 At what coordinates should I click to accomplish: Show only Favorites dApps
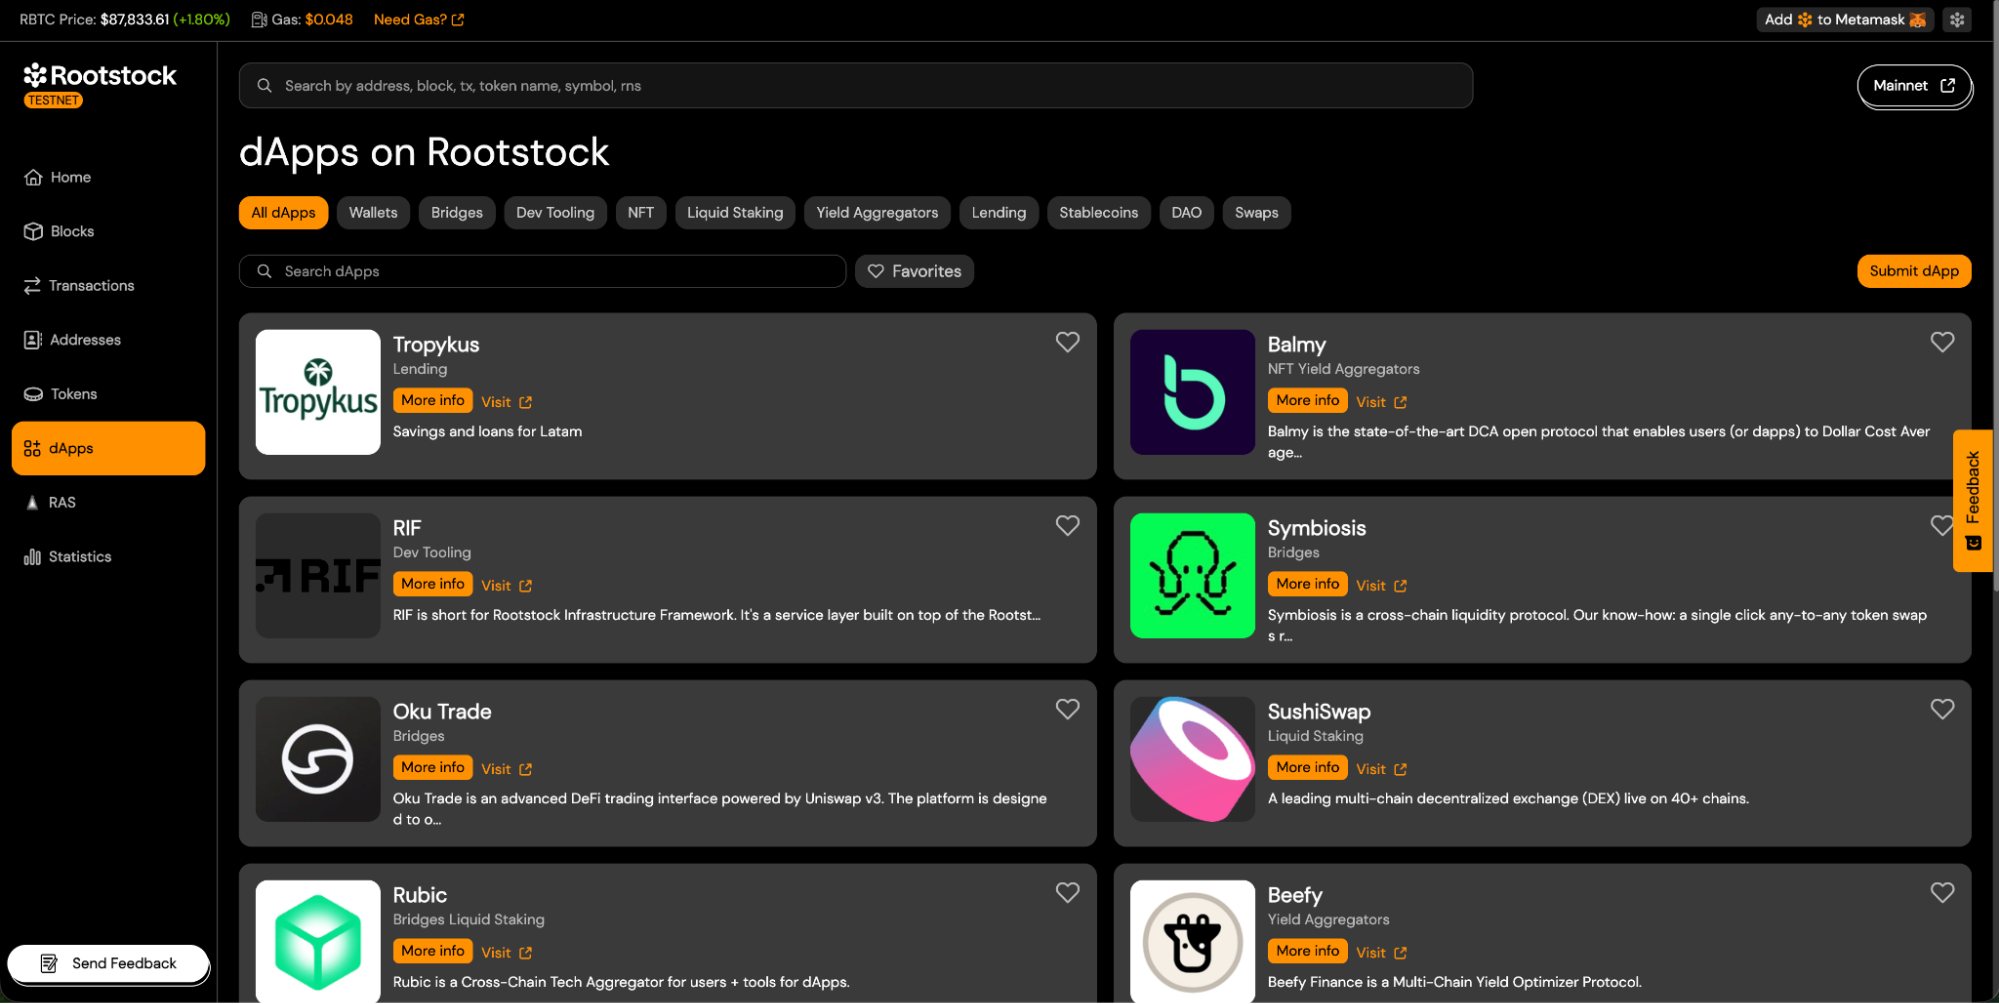914,271
